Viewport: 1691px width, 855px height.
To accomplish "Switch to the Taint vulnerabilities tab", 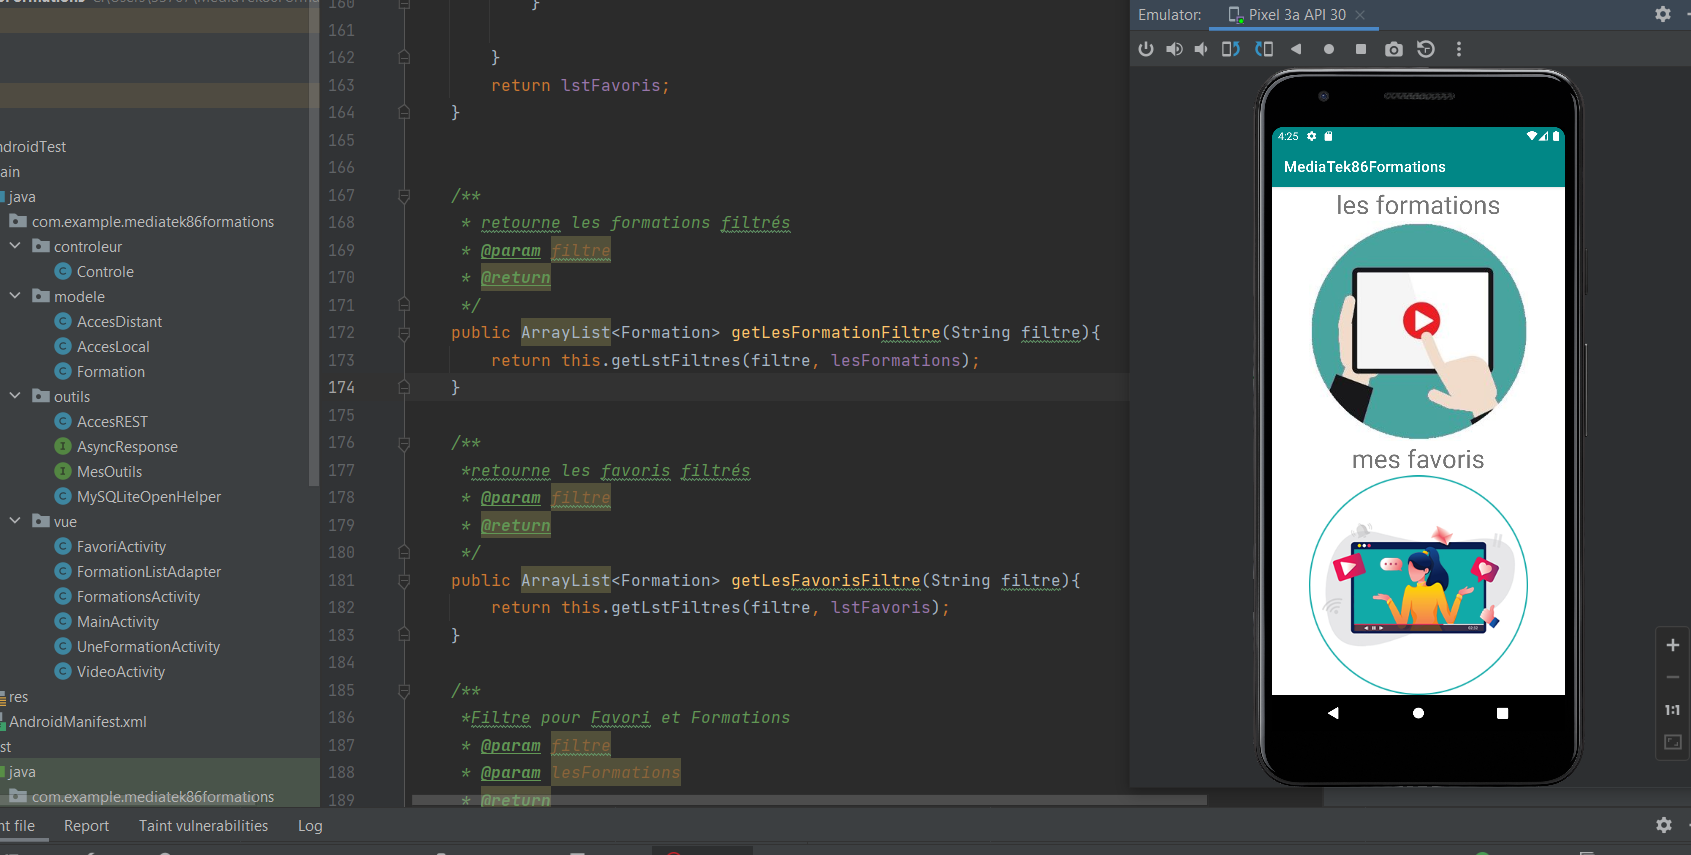I will pos(203,826).
